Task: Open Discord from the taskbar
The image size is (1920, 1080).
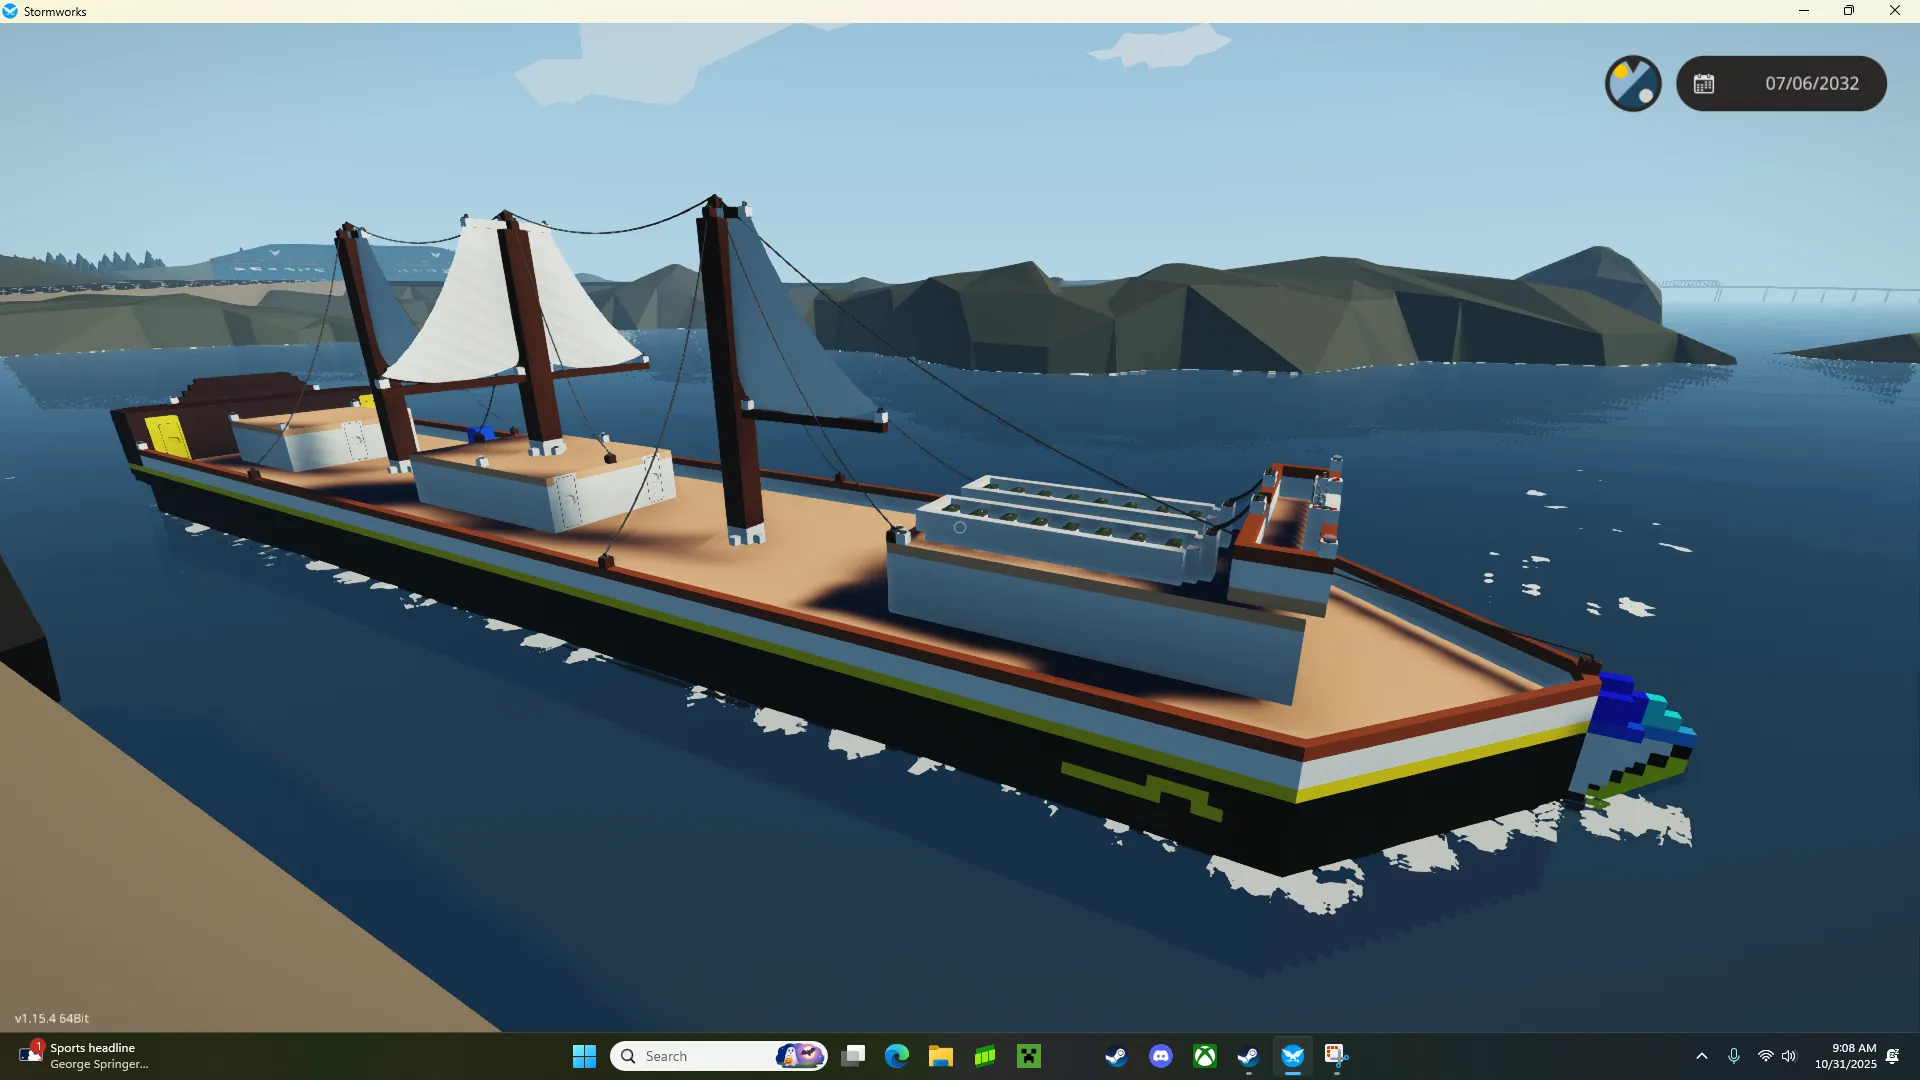Action: pyautogui.click(x=1160, y=1056)
